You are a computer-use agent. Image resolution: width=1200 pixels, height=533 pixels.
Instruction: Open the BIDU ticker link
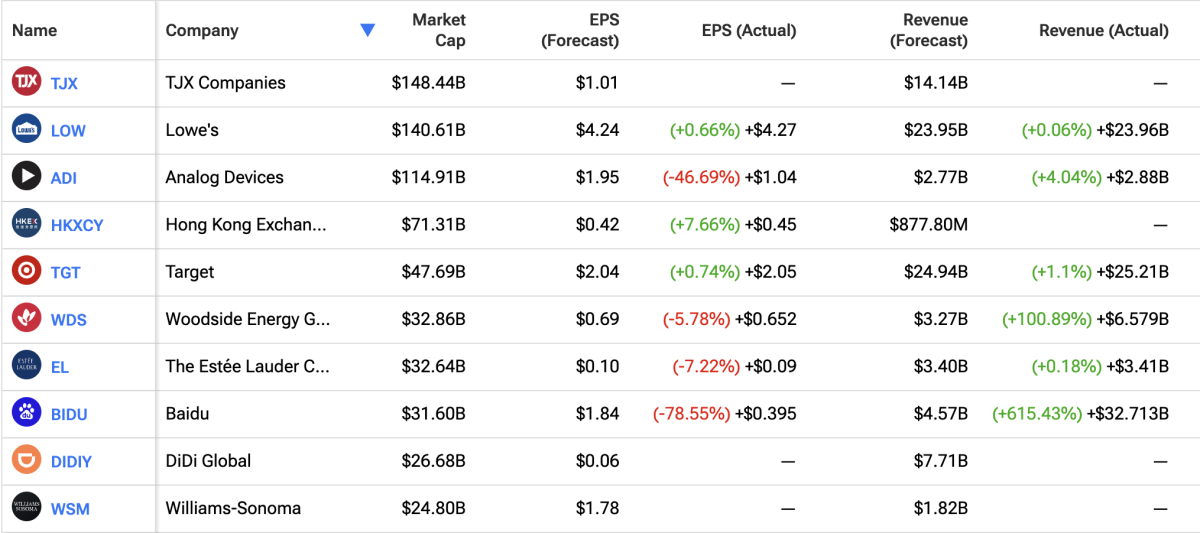click(x=69, y=414)
